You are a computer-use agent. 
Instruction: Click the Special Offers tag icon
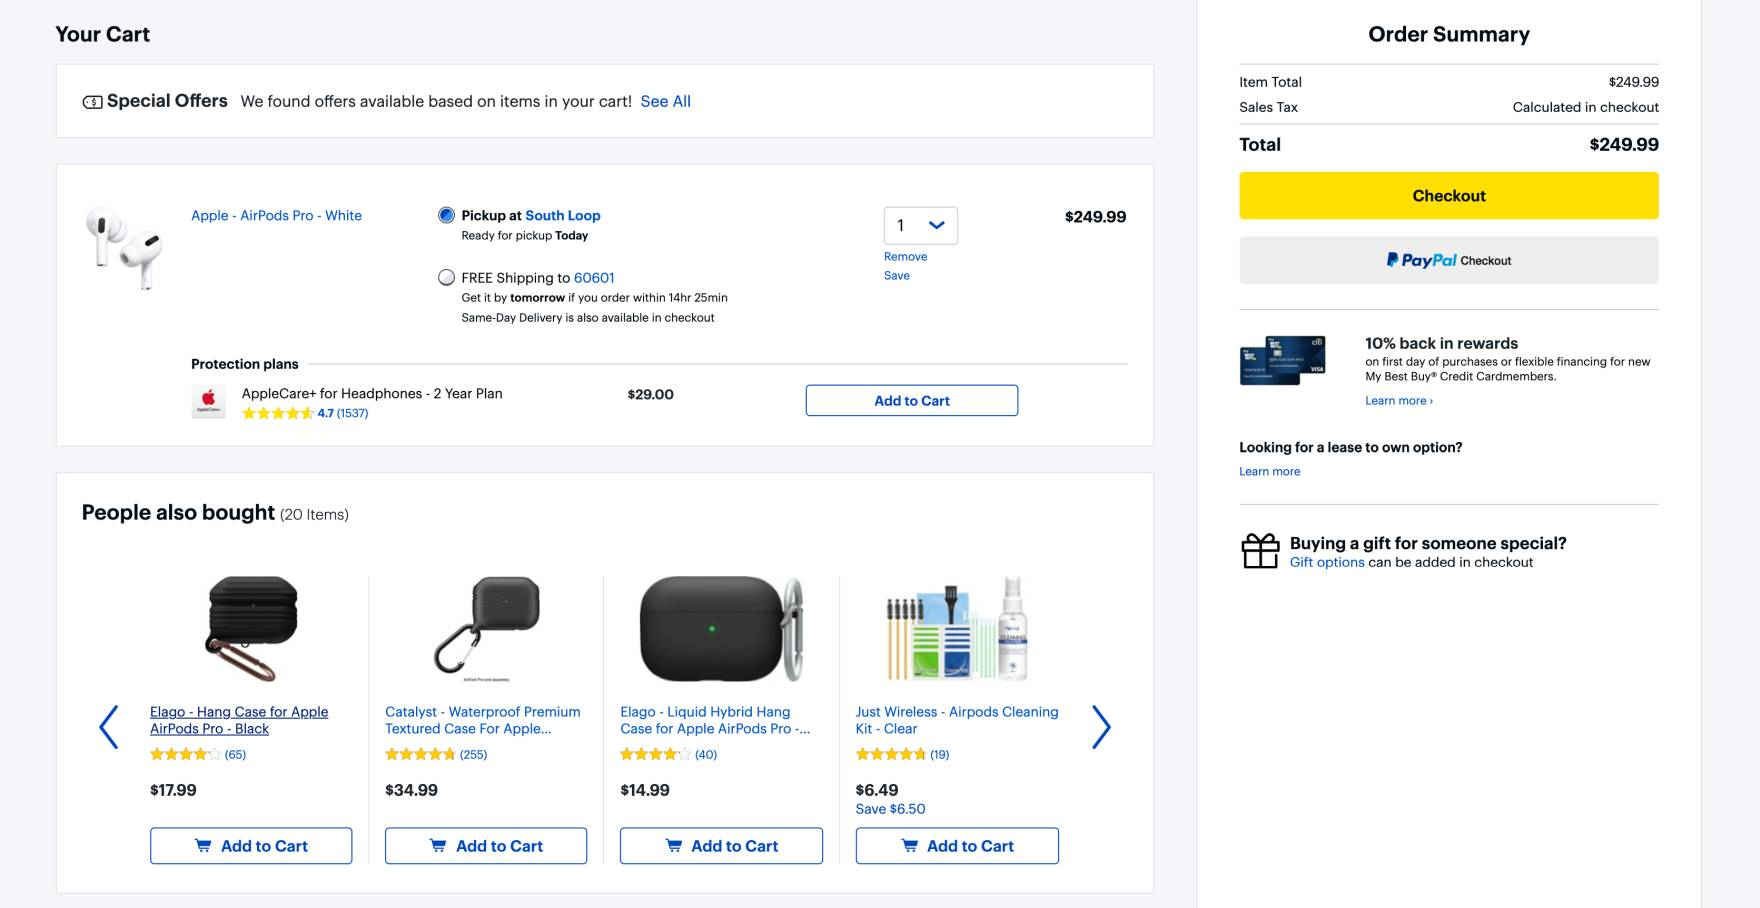[x=92, y=102]
